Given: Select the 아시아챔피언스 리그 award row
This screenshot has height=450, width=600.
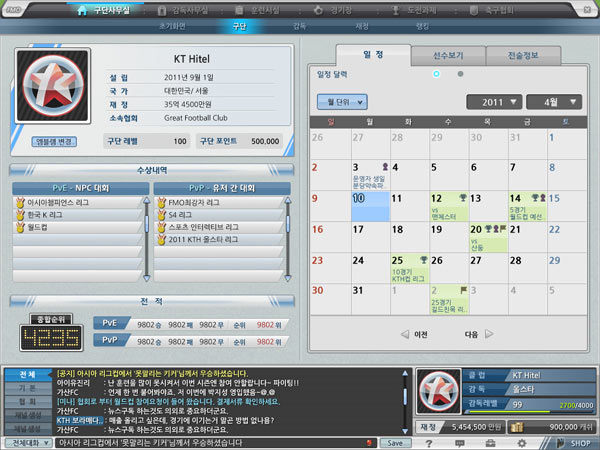Looking at the screenshot, I should point(78,202).
